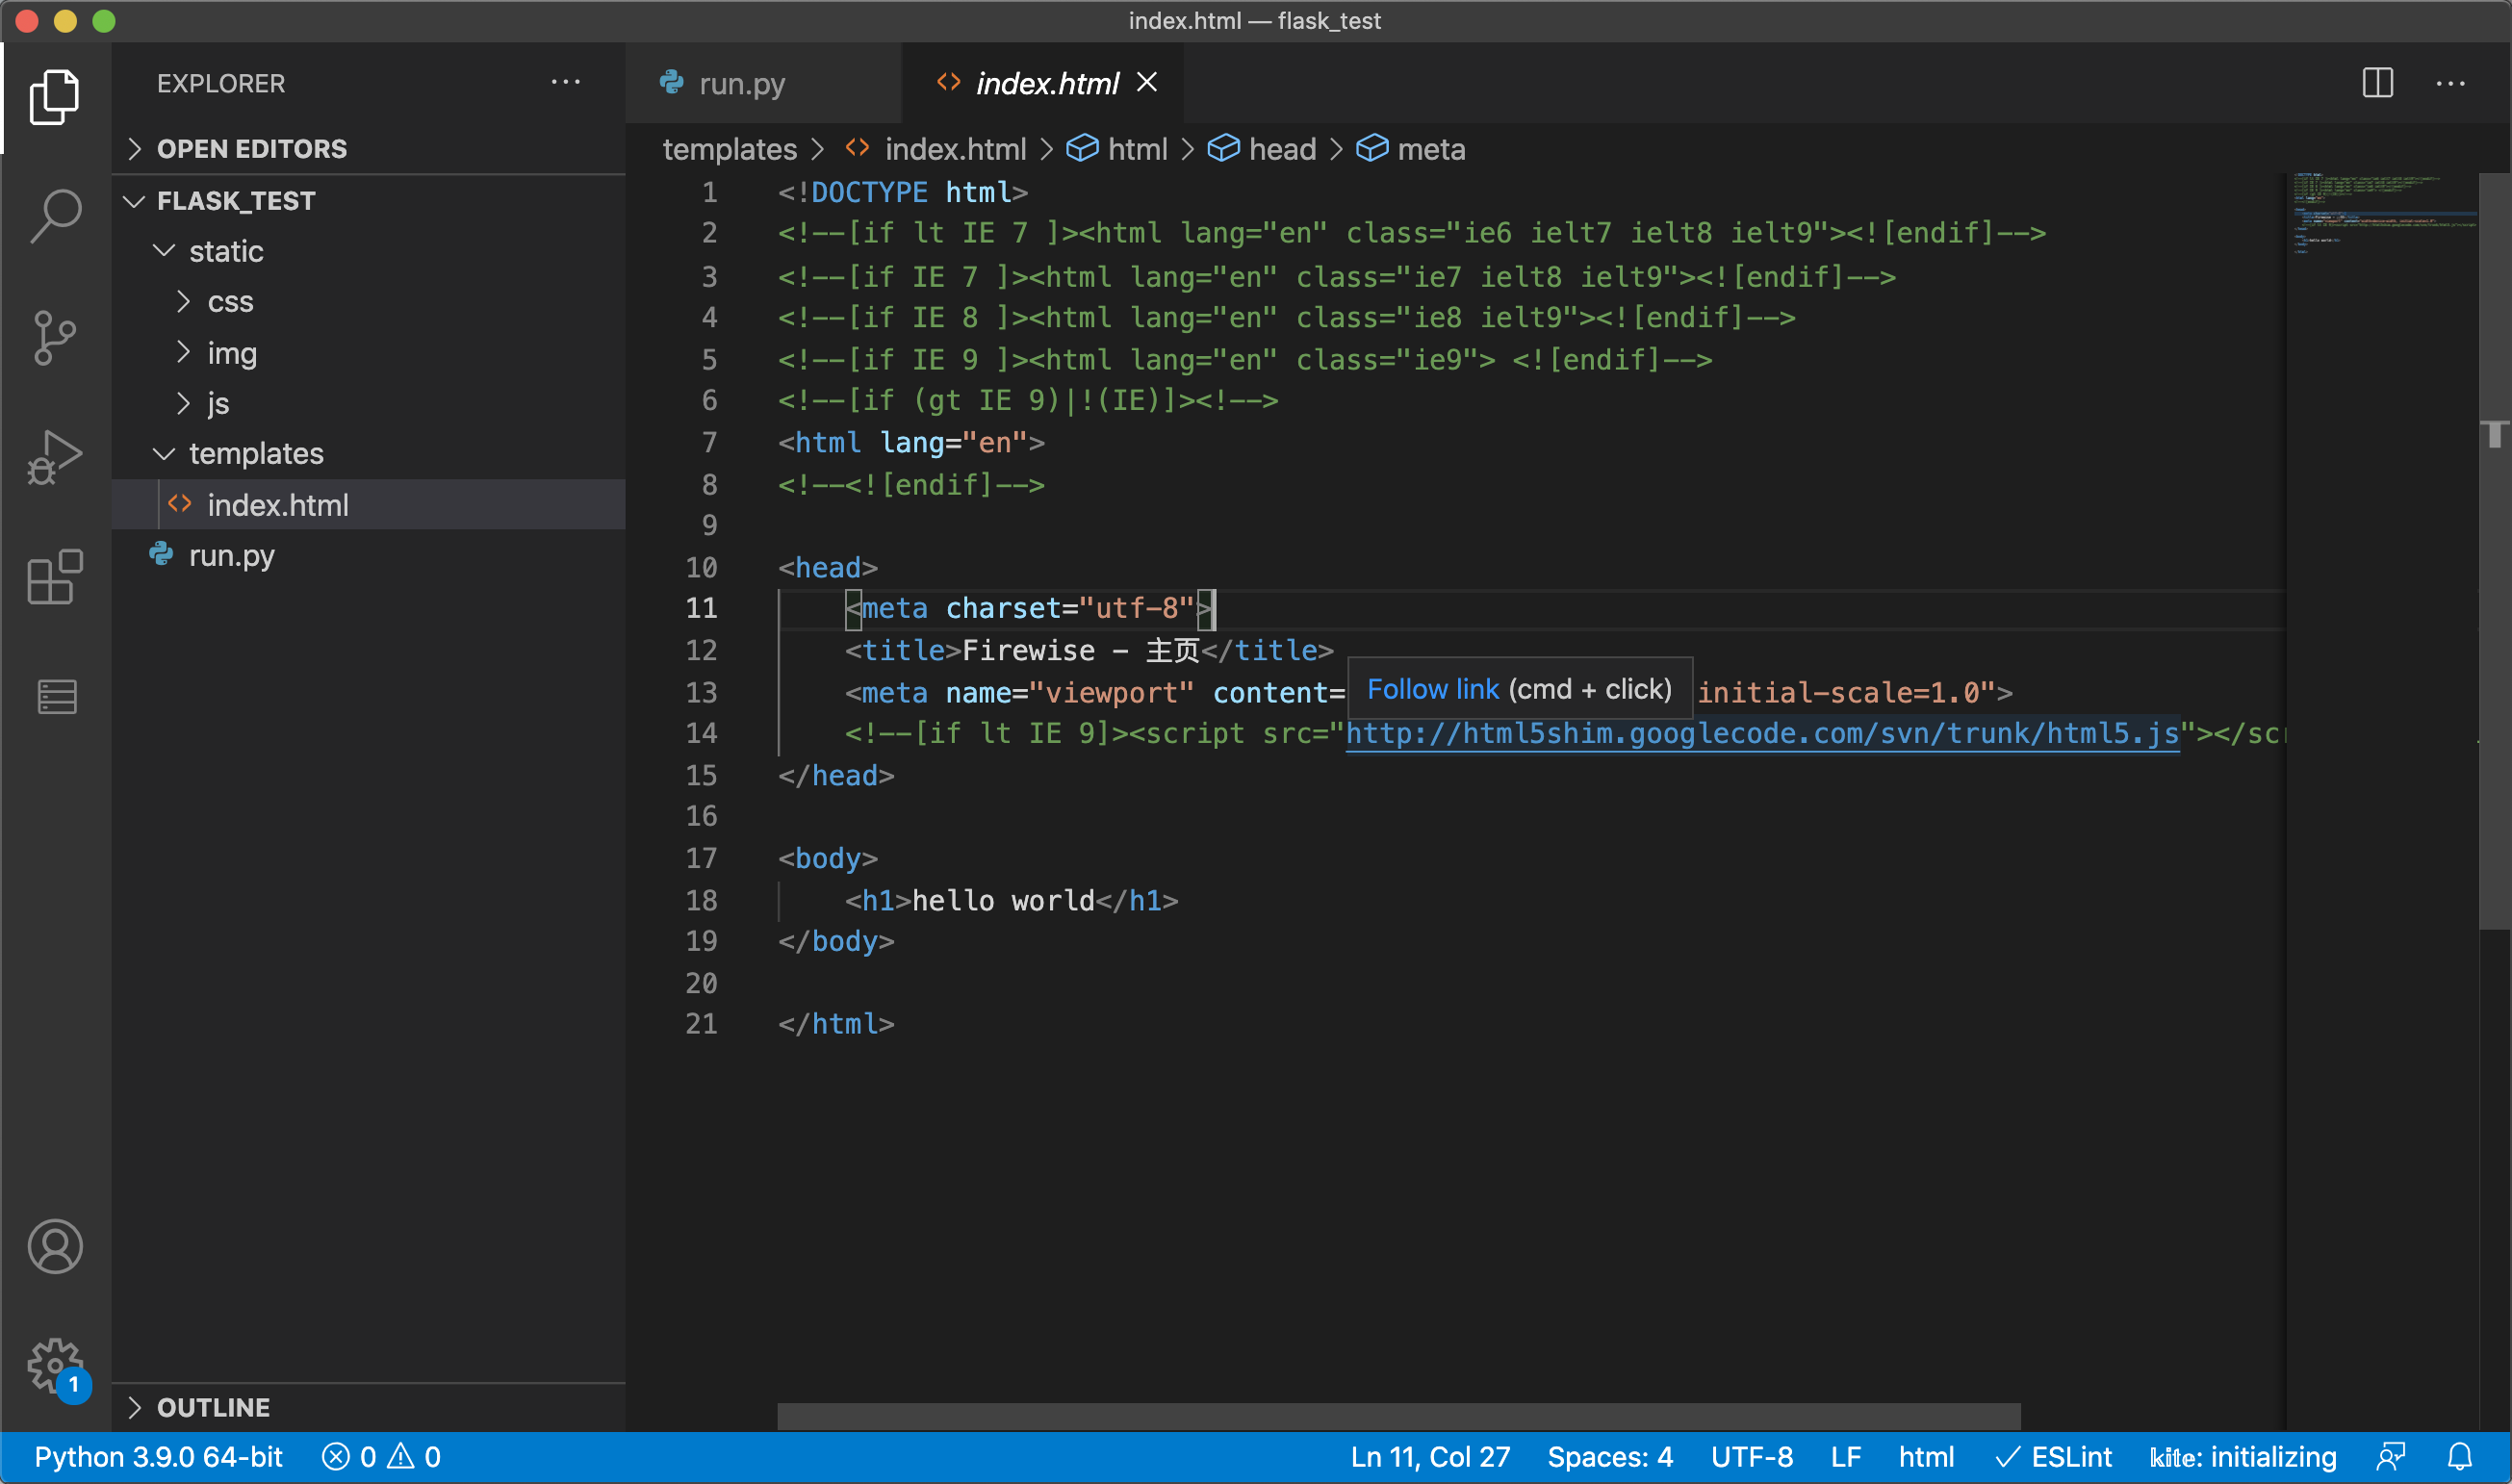
Task: Expand the OPEN EDITORS section
Action: tap(251, 149)
